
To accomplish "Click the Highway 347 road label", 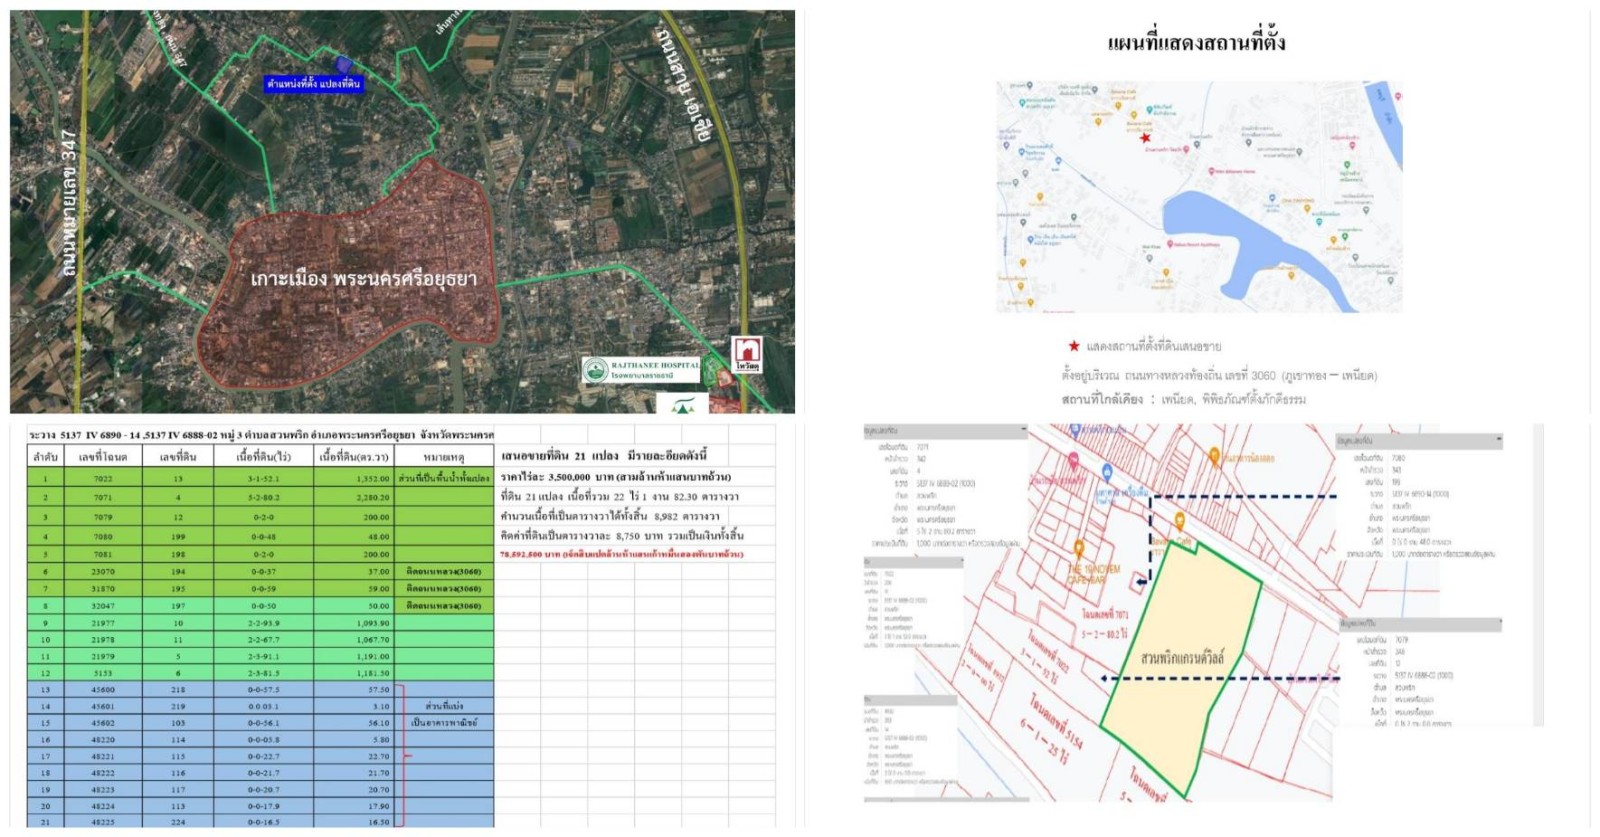I will 69,202.
